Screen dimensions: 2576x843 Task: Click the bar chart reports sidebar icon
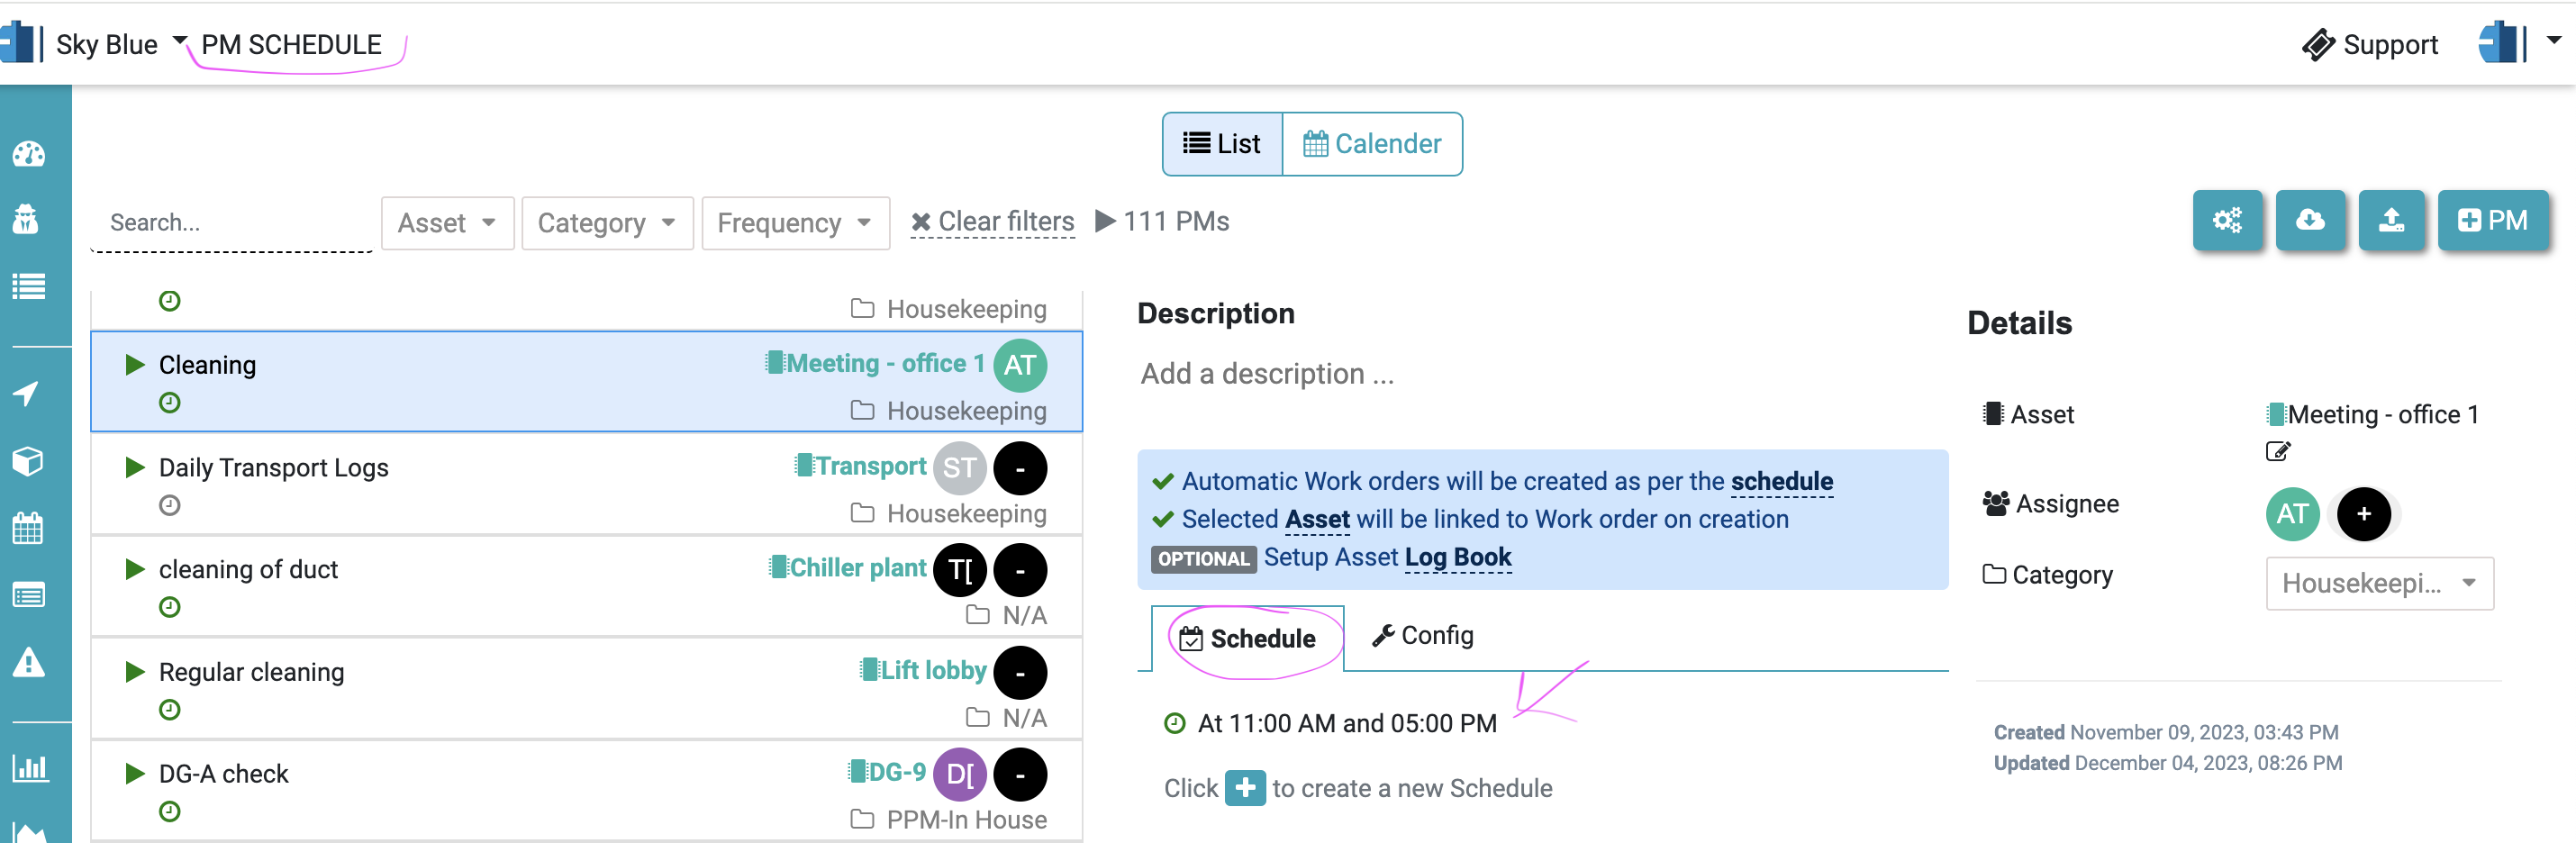pos(29,768)
